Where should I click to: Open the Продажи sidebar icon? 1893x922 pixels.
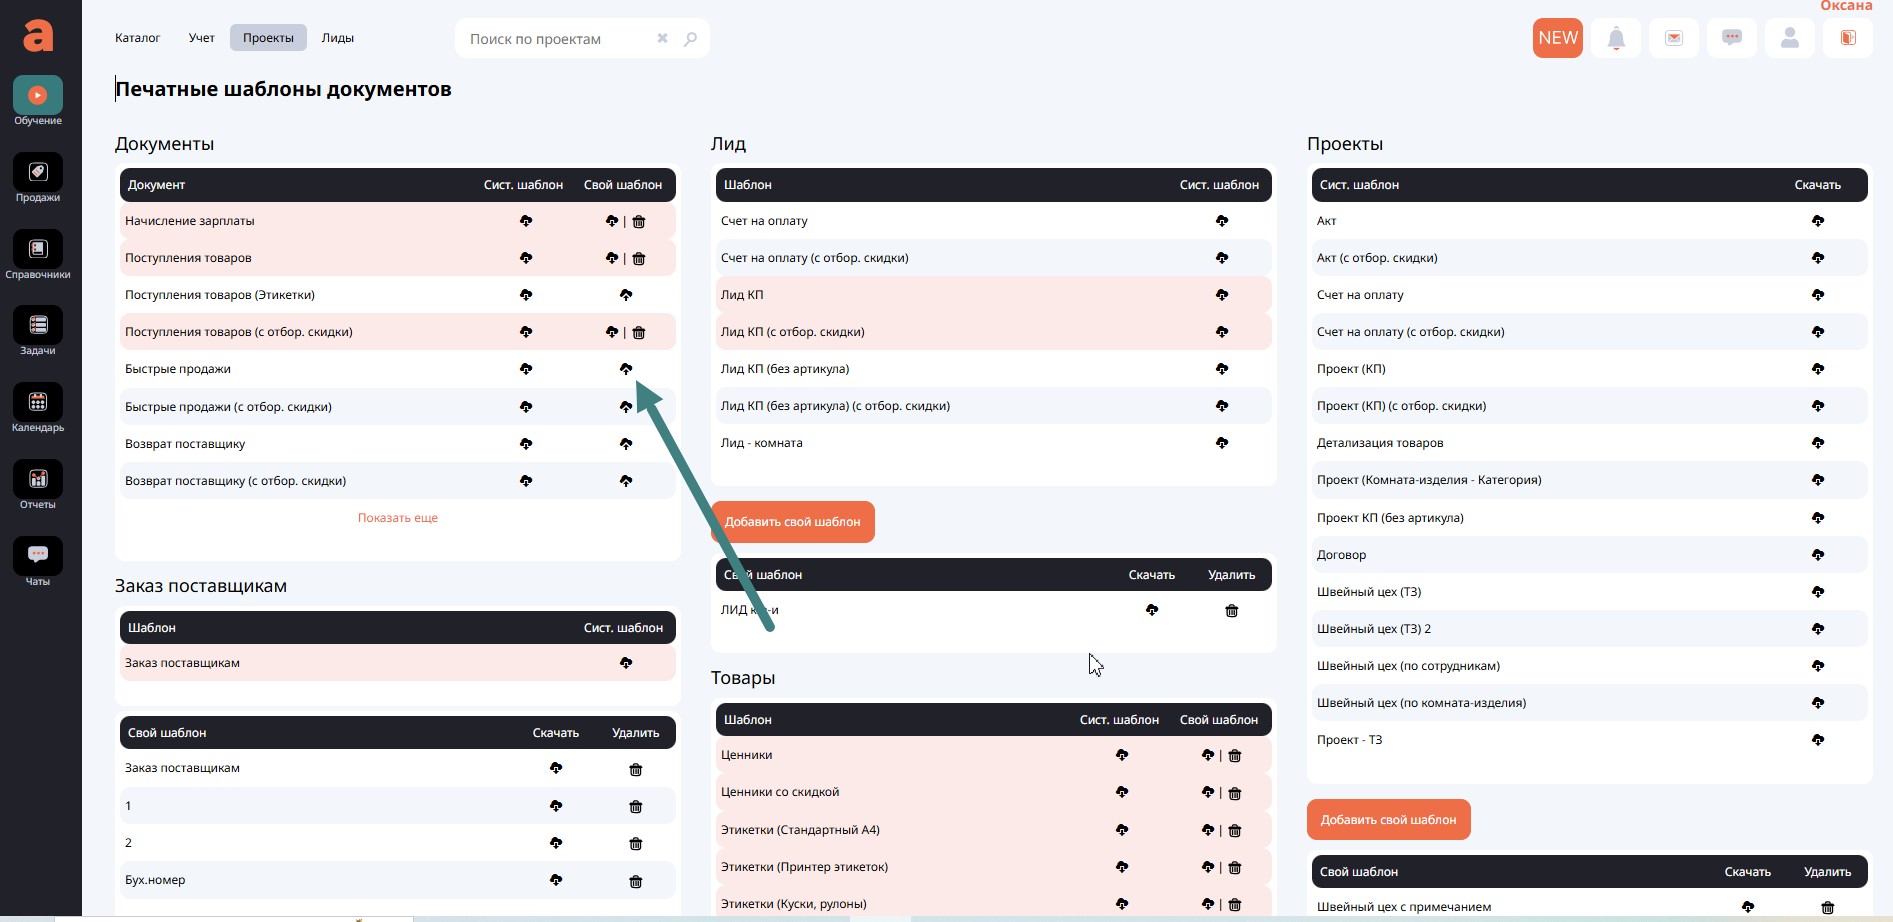coord(38,173)
